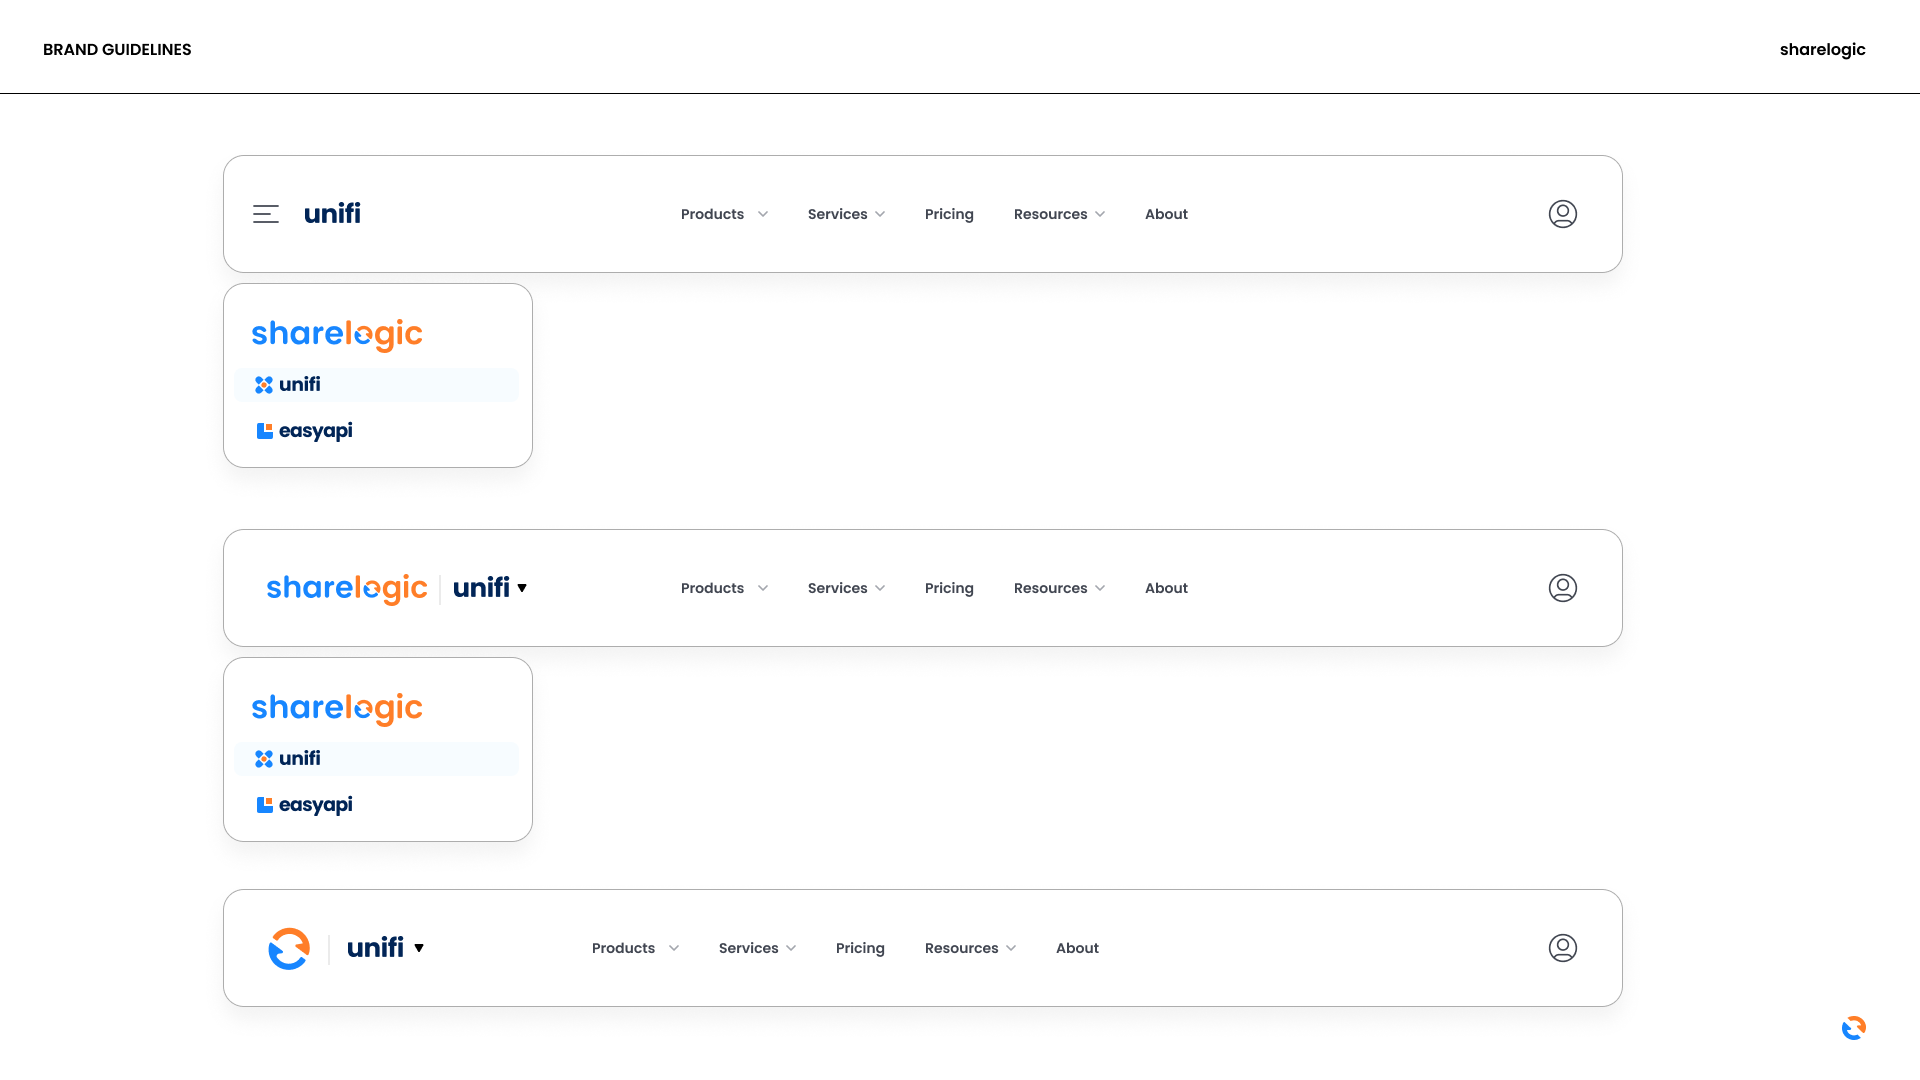This screenshot has height=1080, width=1920.
Task: Open the sharelogic wordmark in the middle navbar
Action: (347, 588)
